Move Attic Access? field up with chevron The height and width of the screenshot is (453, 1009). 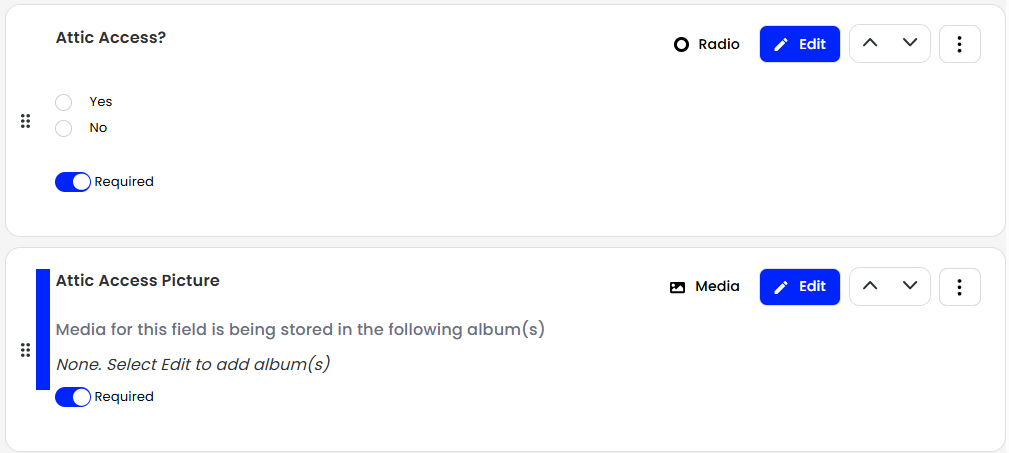[x=870, y=43]
